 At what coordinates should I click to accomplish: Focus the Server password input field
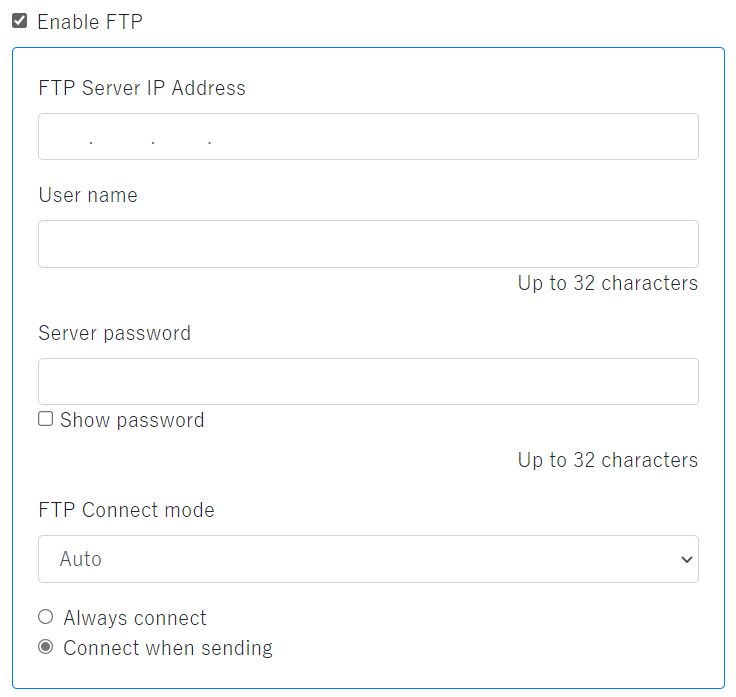[x=368, y=381]
